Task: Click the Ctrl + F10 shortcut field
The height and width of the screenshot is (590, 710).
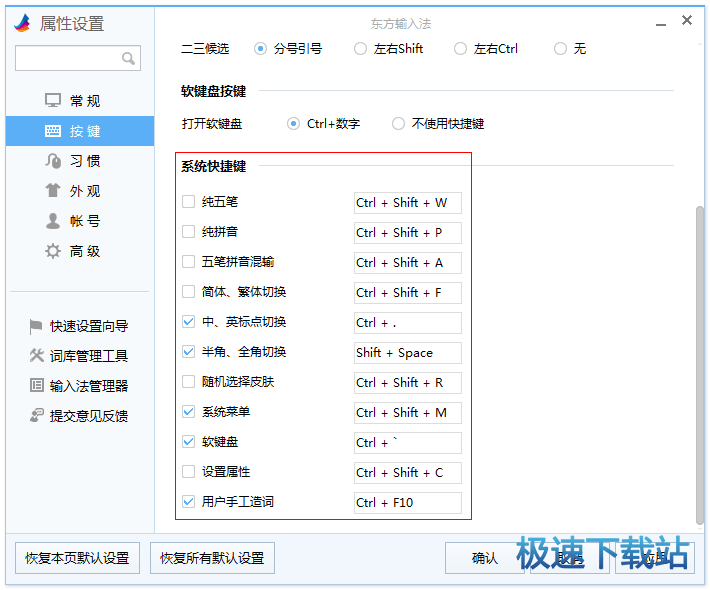Action: [408, 503]
